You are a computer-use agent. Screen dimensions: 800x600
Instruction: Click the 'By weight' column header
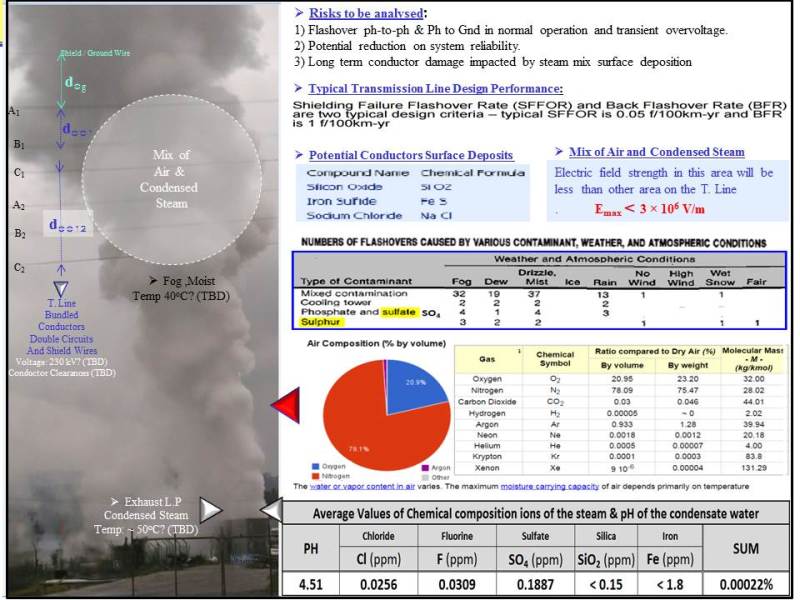click(x=687, y=365)
